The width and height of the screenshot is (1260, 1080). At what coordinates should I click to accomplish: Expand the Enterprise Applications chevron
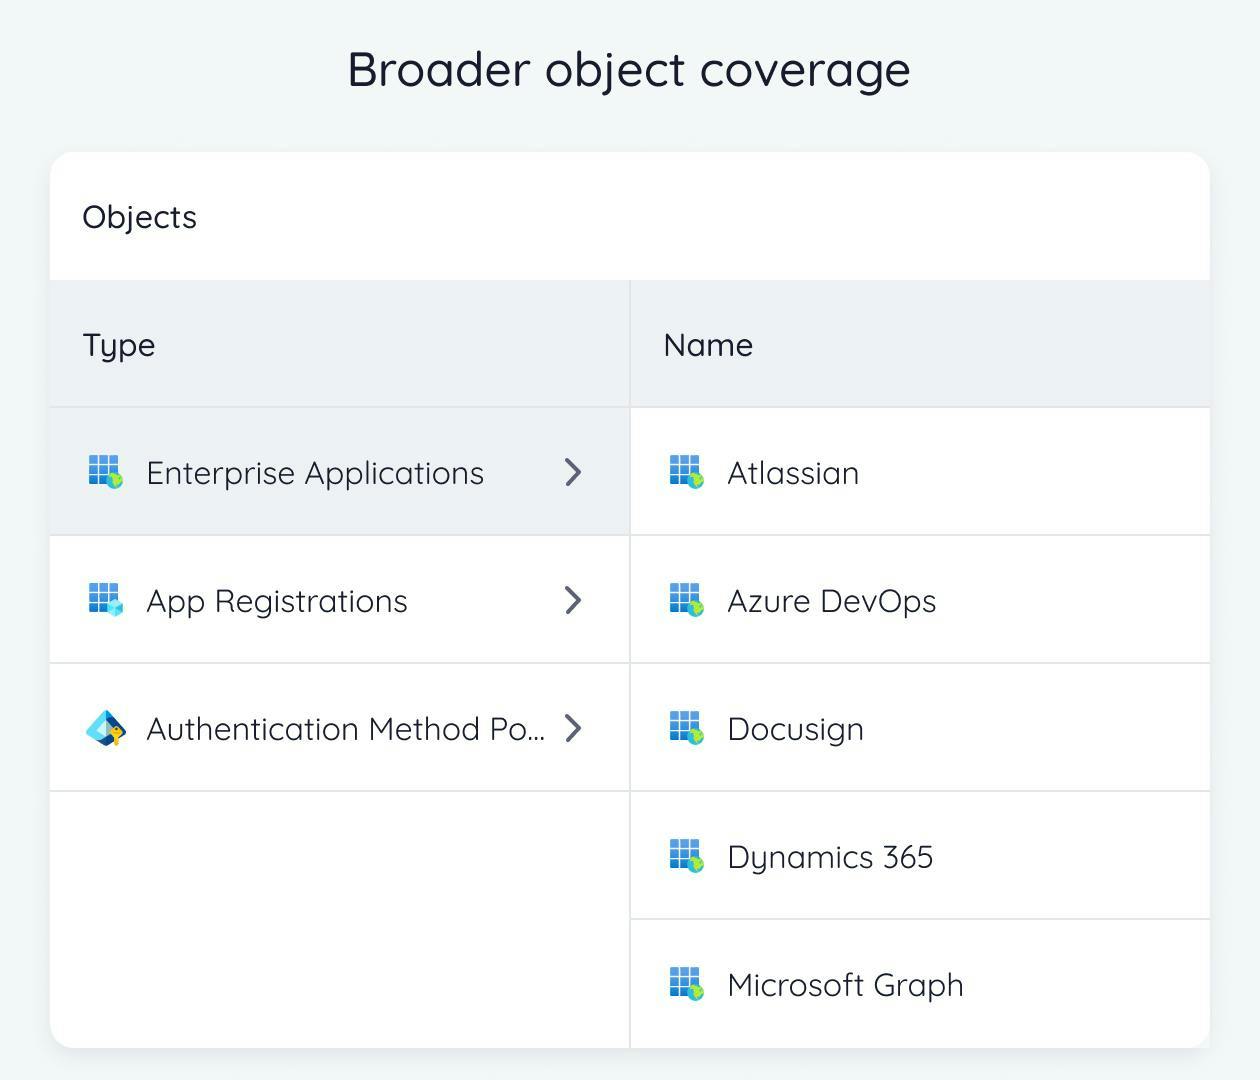(573, 472)
